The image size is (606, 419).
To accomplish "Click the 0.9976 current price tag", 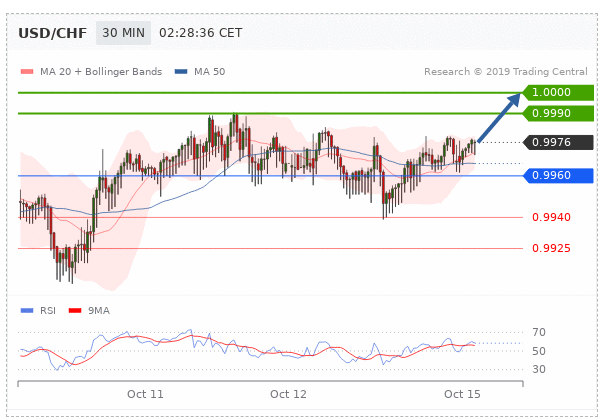I will point(558,142).
